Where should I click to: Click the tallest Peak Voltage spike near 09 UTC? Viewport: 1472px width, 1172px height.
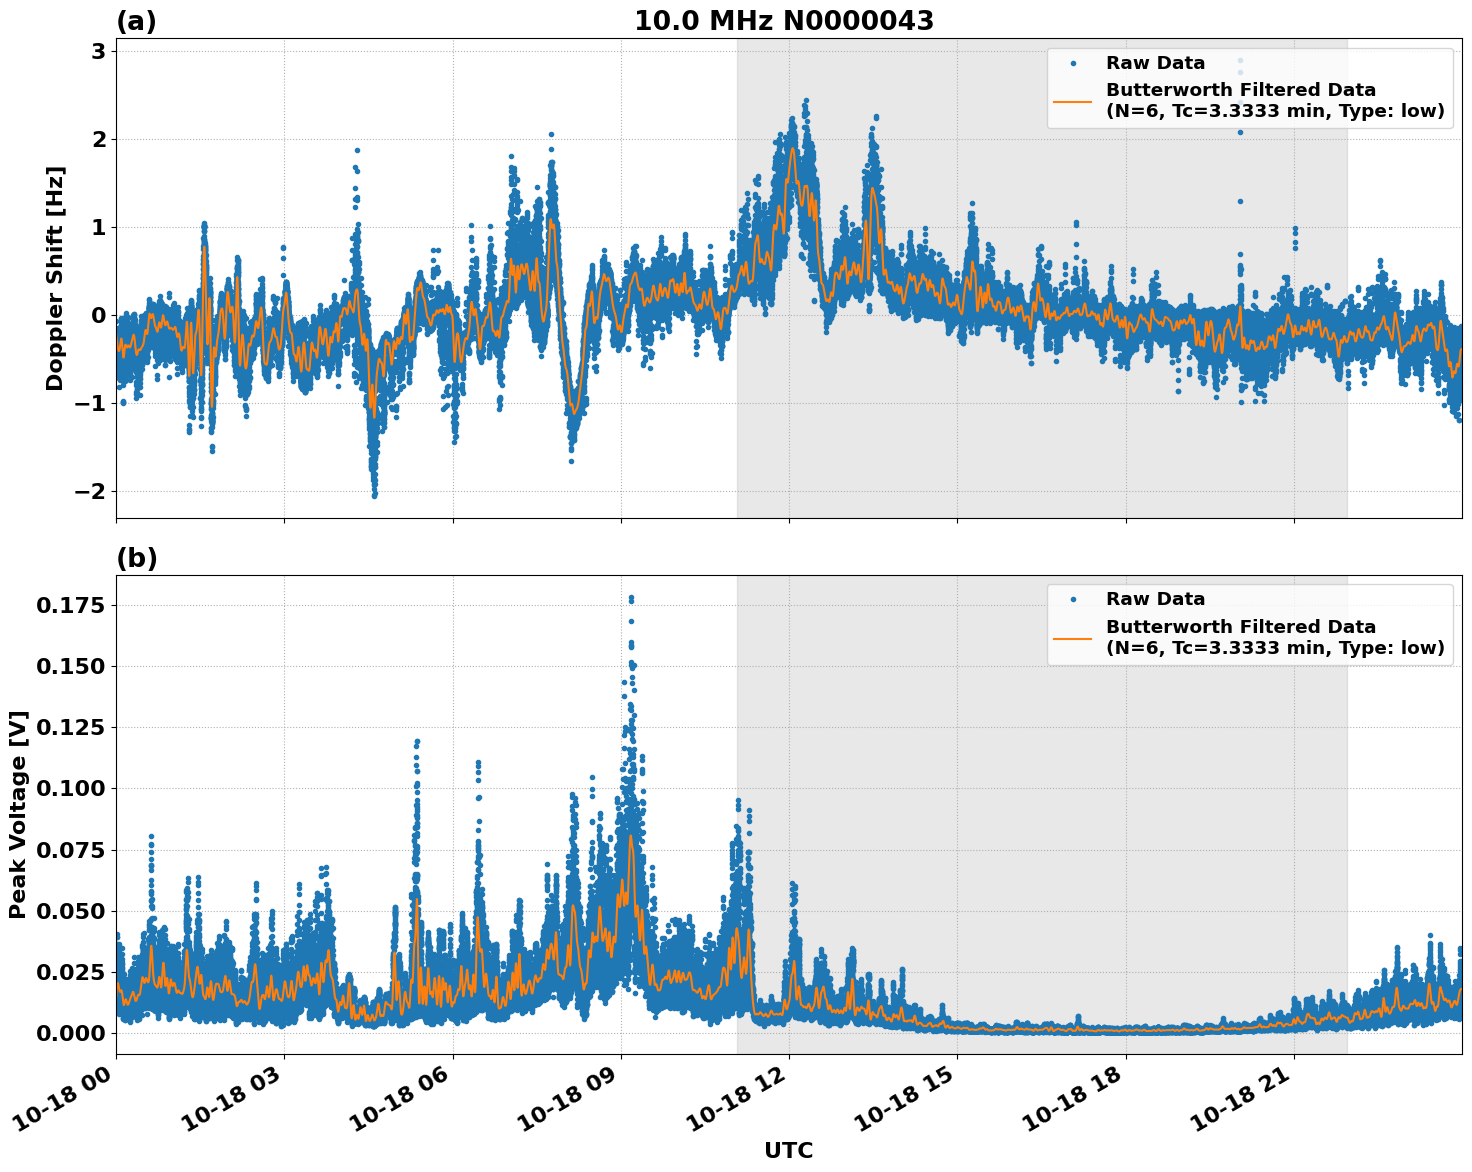pos(631,600)
